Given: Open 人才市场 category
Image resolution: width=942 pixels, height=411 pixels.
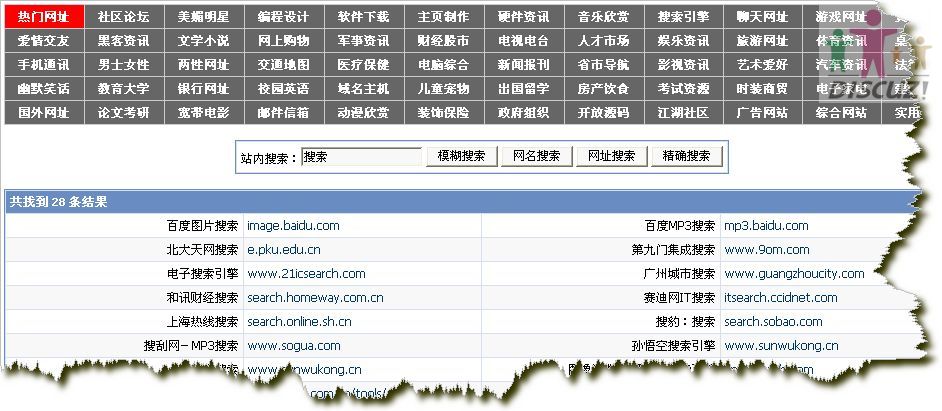Looking at the screenshot, I should 604,41.
